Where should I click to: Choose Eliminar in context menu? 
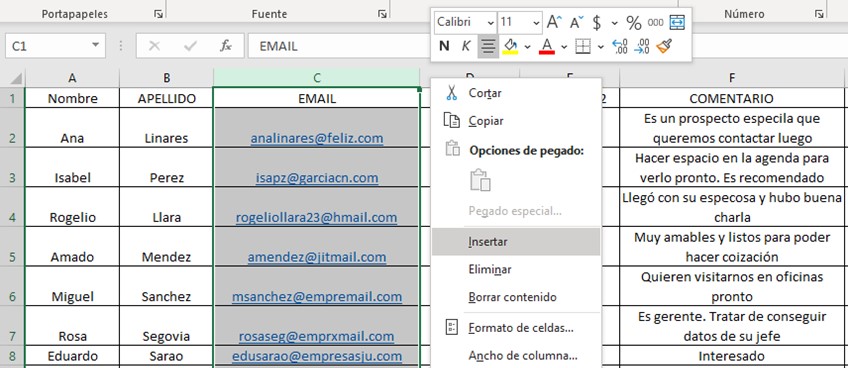pos(516,269)
